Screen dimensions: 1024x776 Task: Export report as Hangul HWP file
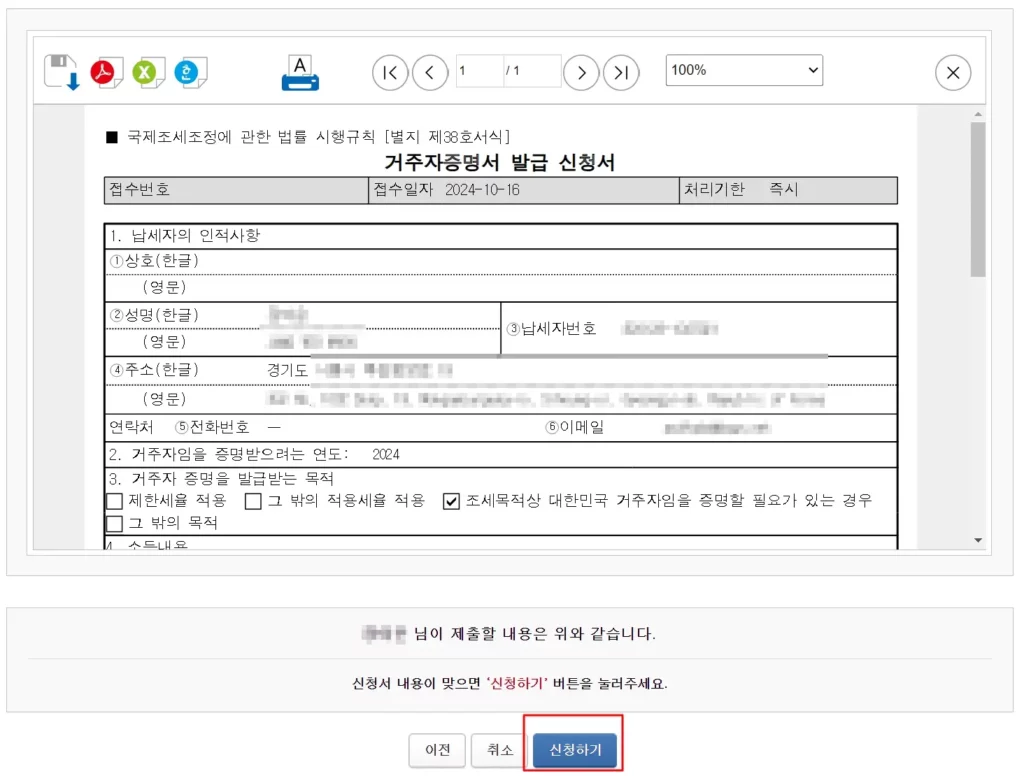pyautogui.click(x=189, y=72)
